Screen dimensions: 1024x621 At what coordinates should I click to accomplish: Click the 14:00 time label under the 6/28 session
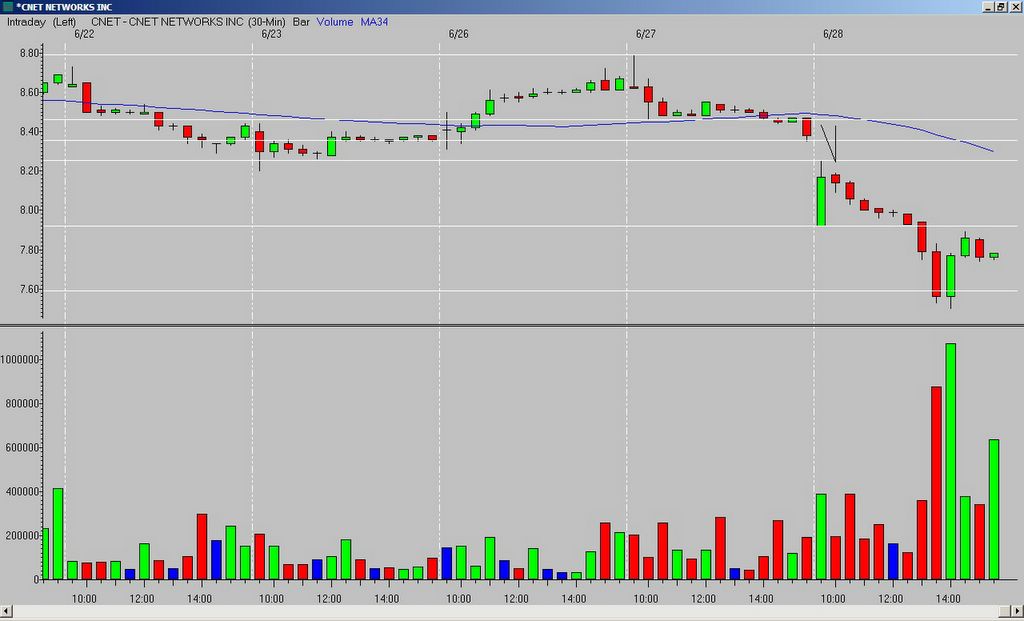tap(948, 599)
